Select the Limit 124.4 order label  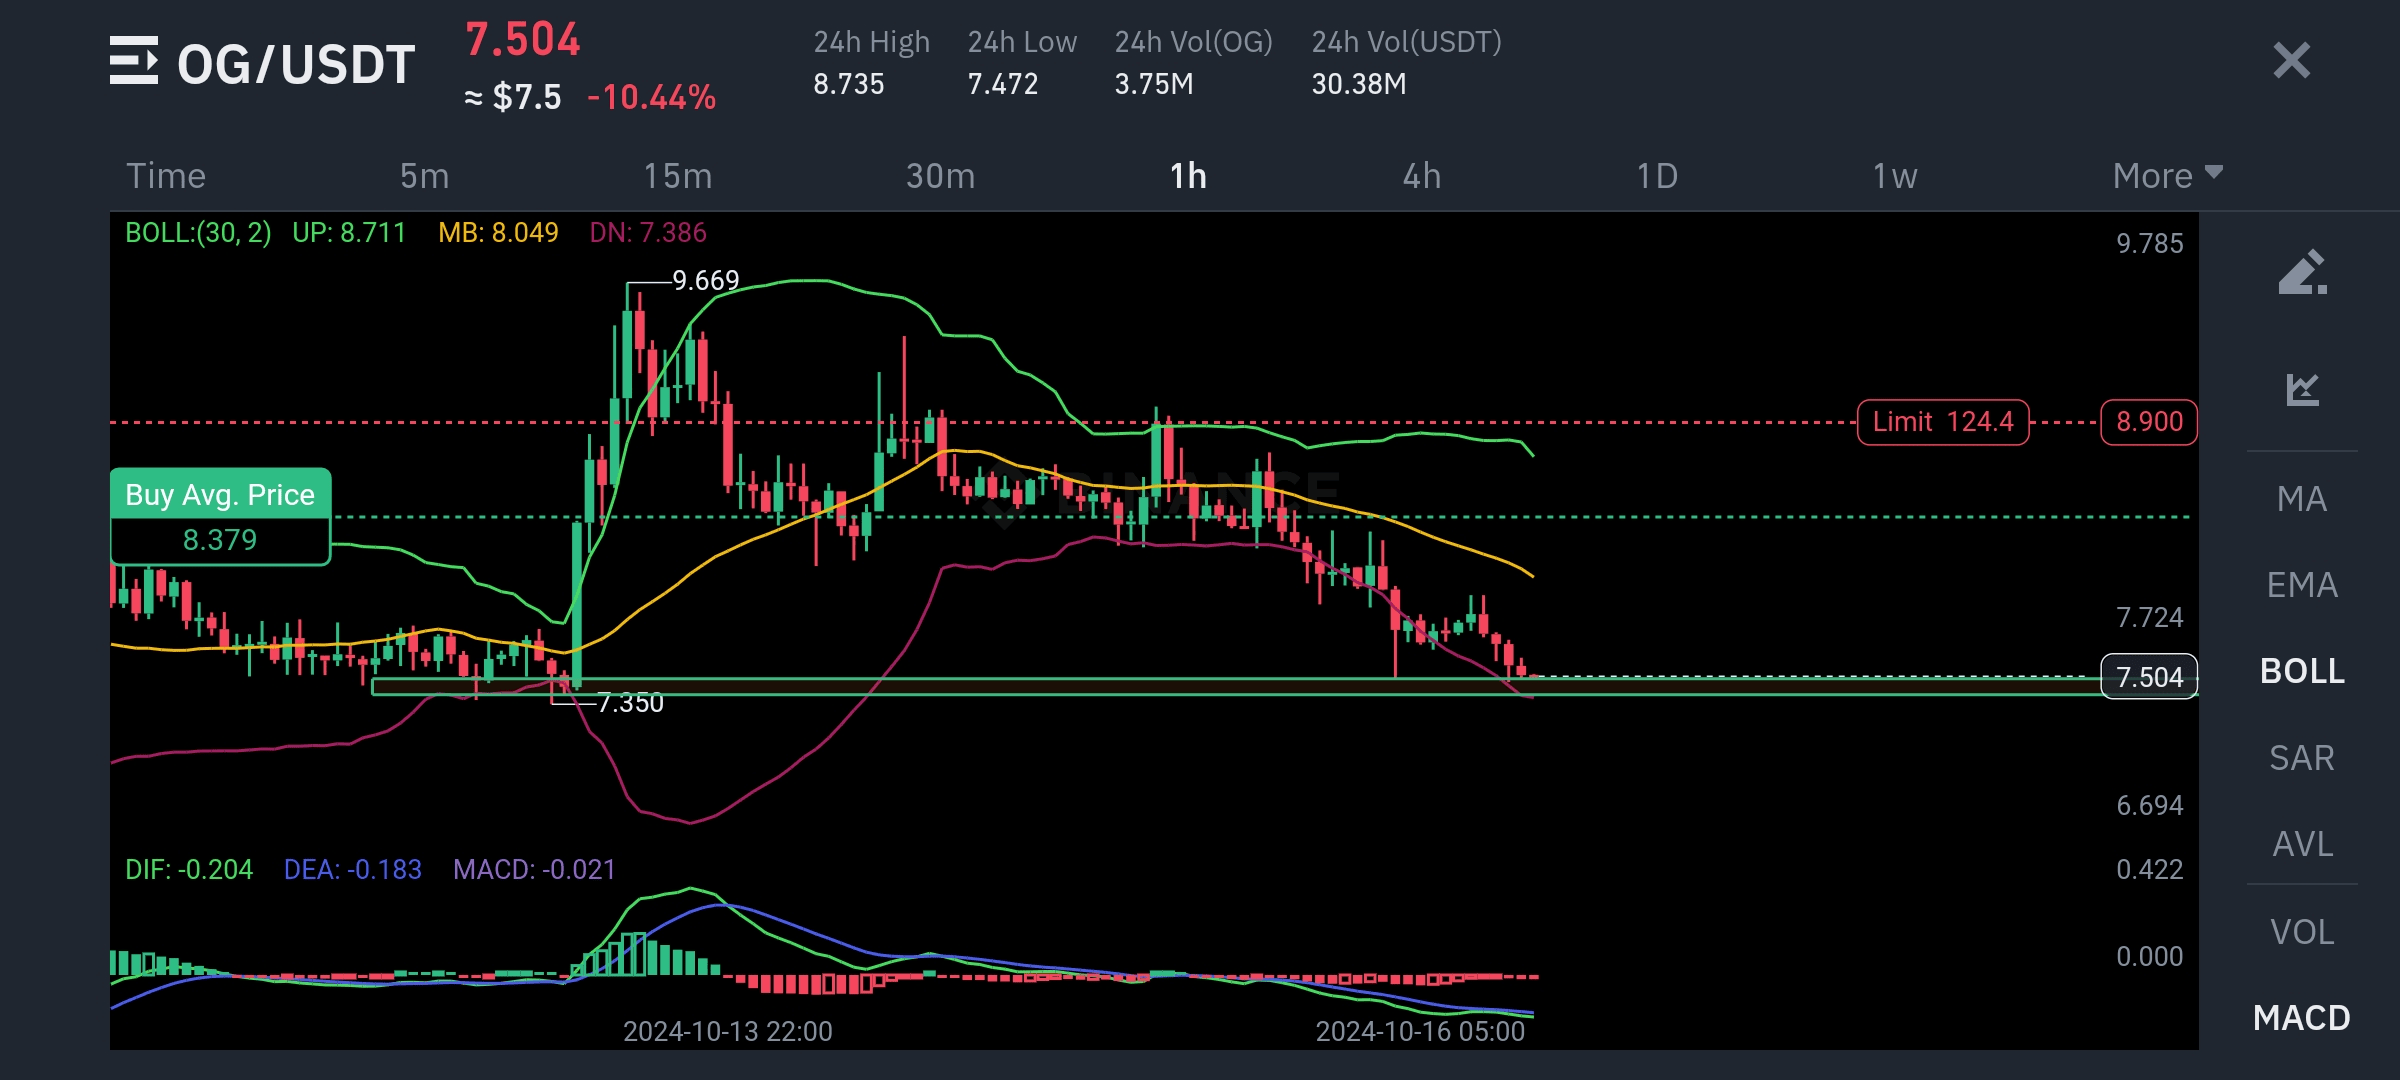[x=1942, y=422]
